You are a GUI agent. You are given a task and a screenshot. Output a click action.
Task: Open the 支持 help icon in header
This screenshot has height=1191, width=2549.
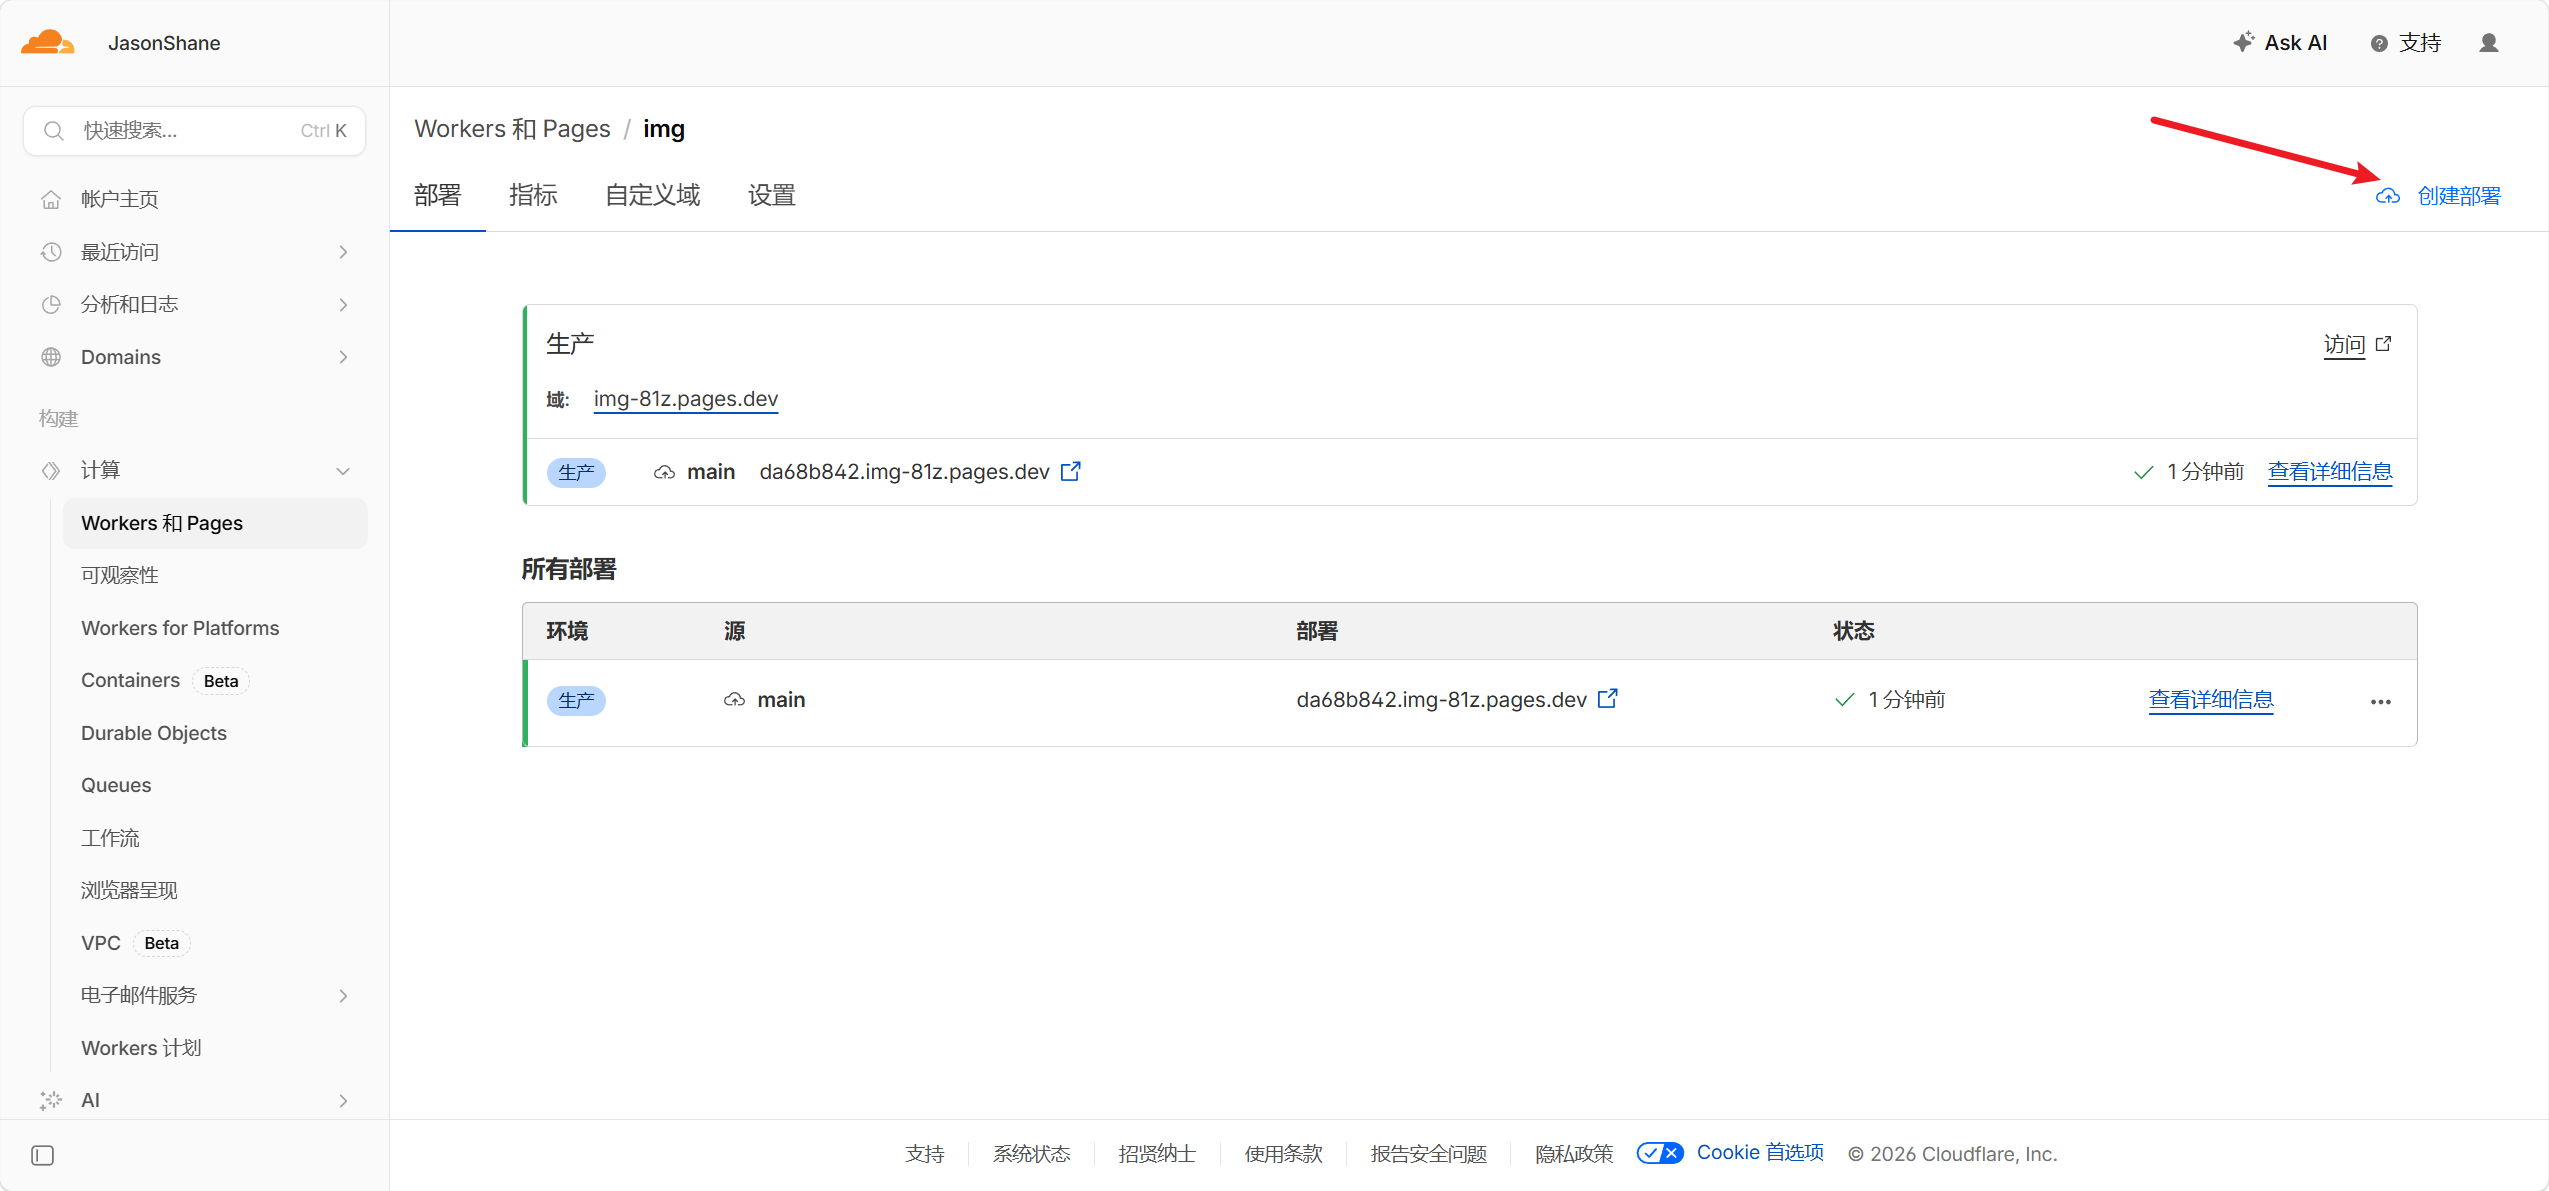click(2379, 43)
